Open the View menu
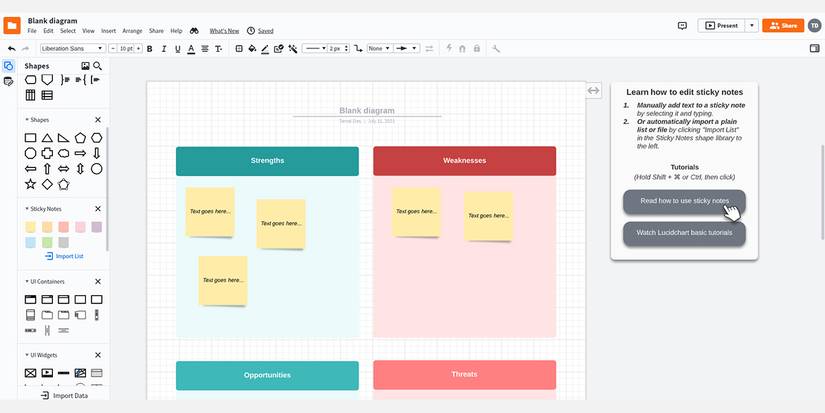The width and height of the screenshot is (825, 413). [x=88, y=31]
